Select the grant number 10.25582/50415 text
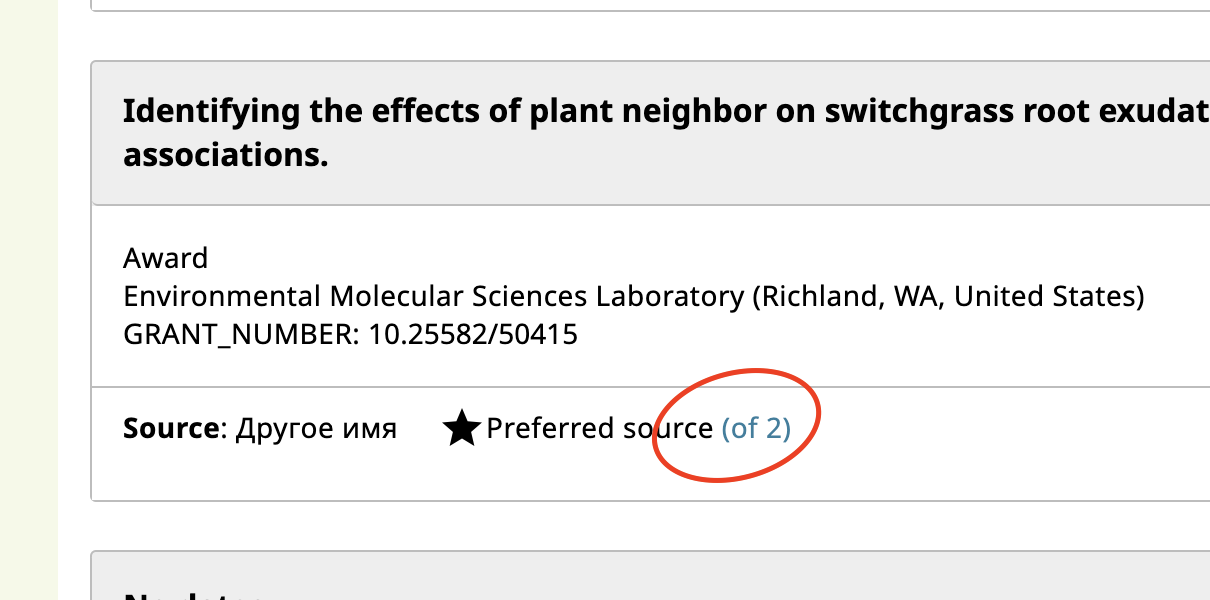The width and height of the screenshot is (1210, 600). click(x=350, y=334)
